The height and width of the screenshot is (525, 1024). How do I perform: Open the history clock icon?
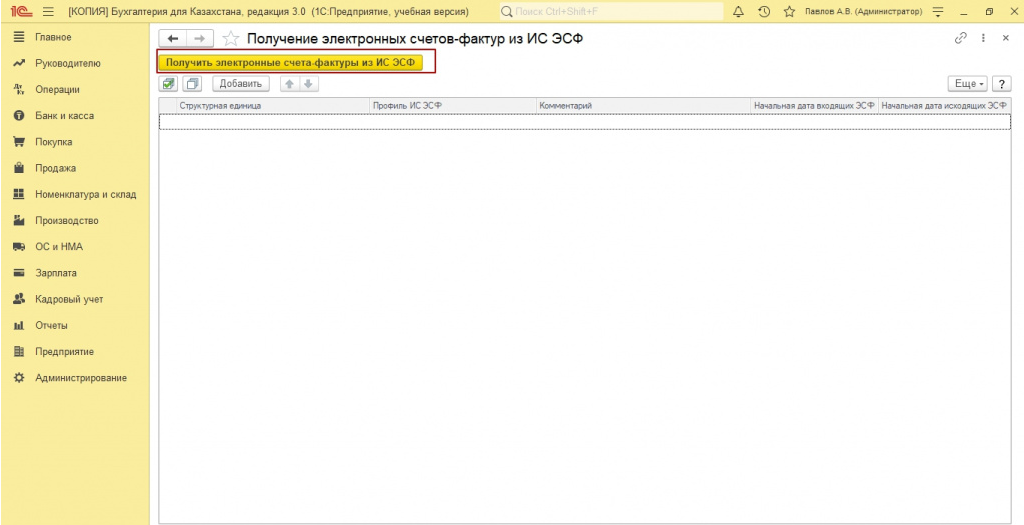tap(764, 11)
